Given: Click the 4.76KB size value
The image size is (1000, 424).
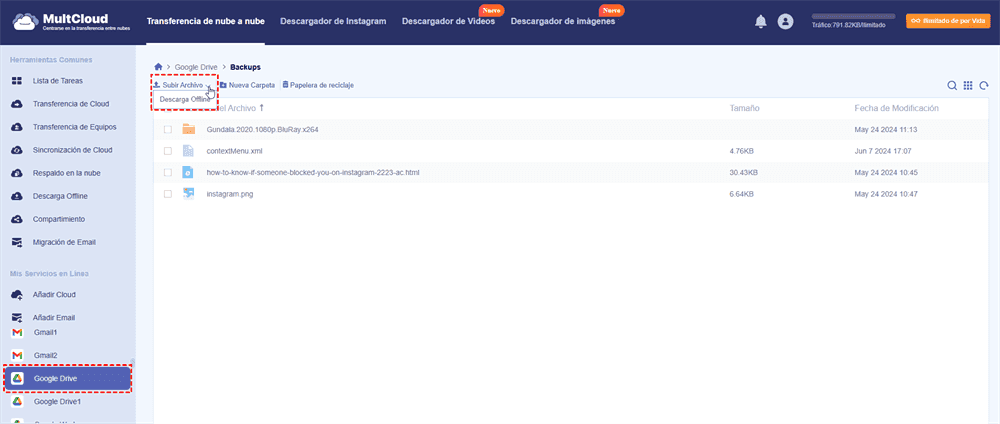Looking at the screenshot, I should tap(742, 151).
